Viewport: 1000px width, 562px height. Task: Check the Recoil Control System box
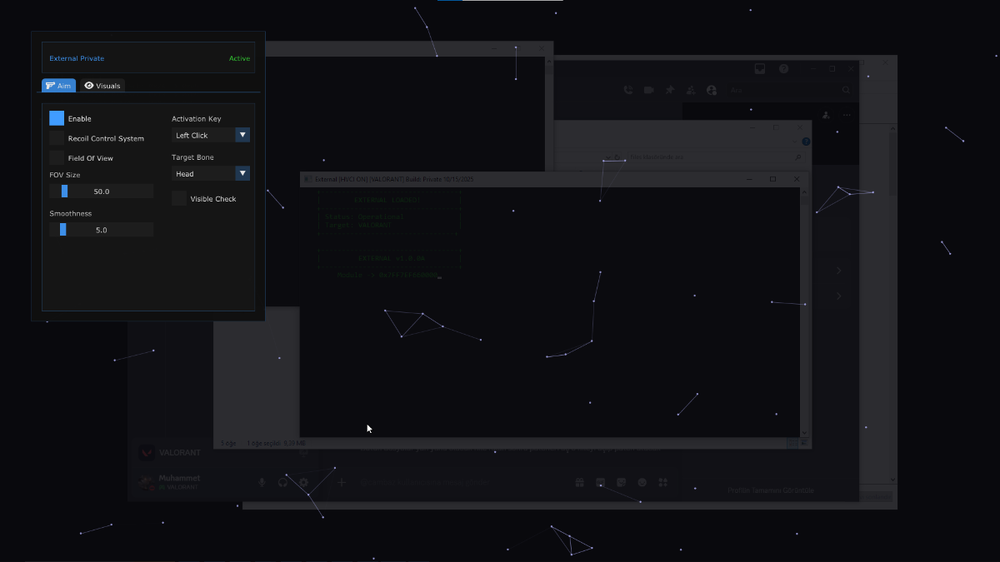pyautogui.click(x=57, y=138)
